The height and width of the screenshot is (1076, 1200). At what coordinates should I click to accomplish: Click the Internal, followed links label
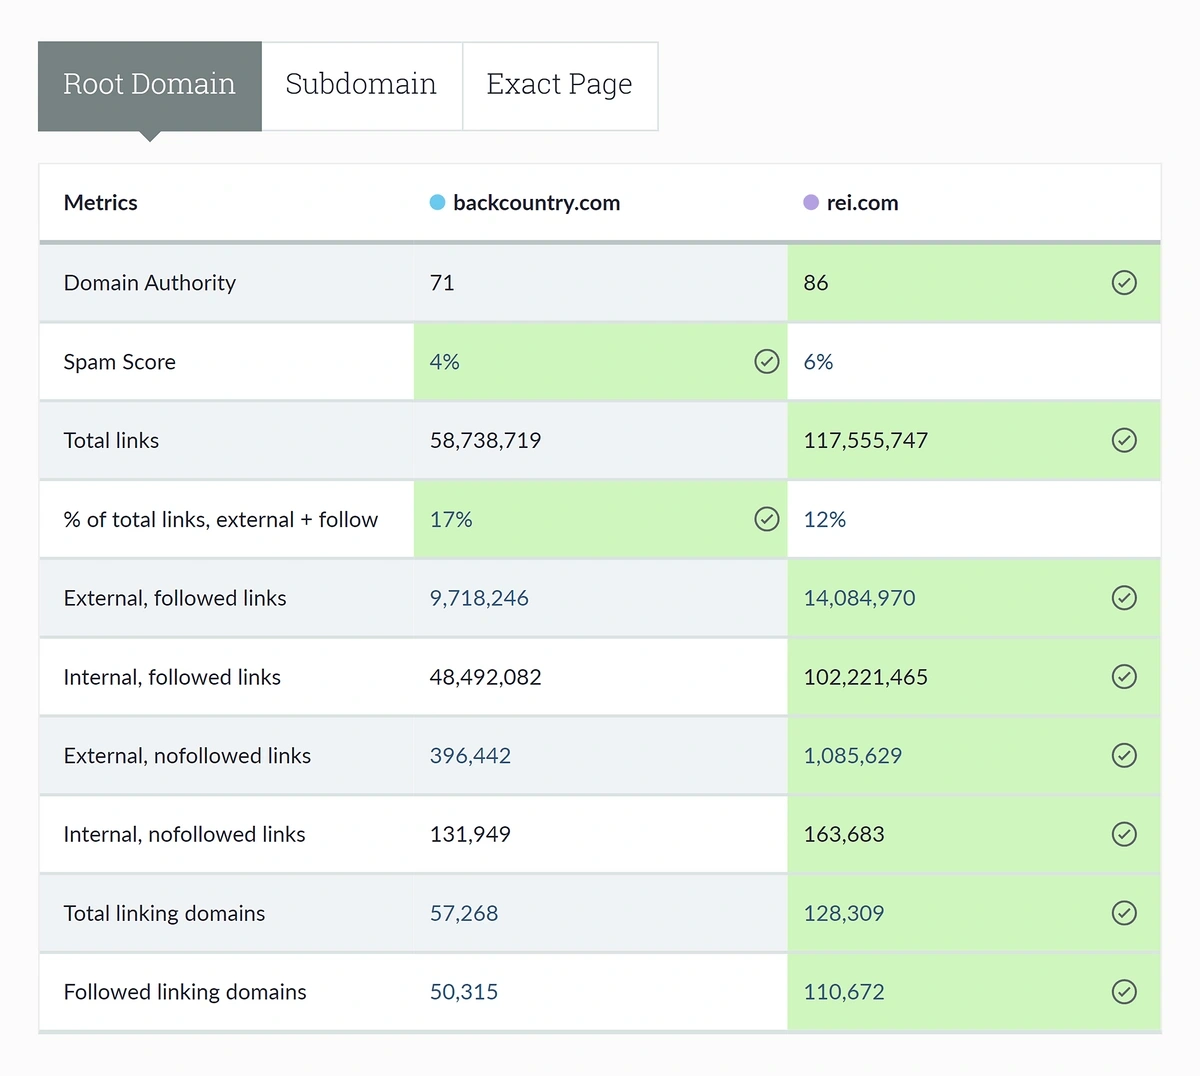click(x=172, y=677)
